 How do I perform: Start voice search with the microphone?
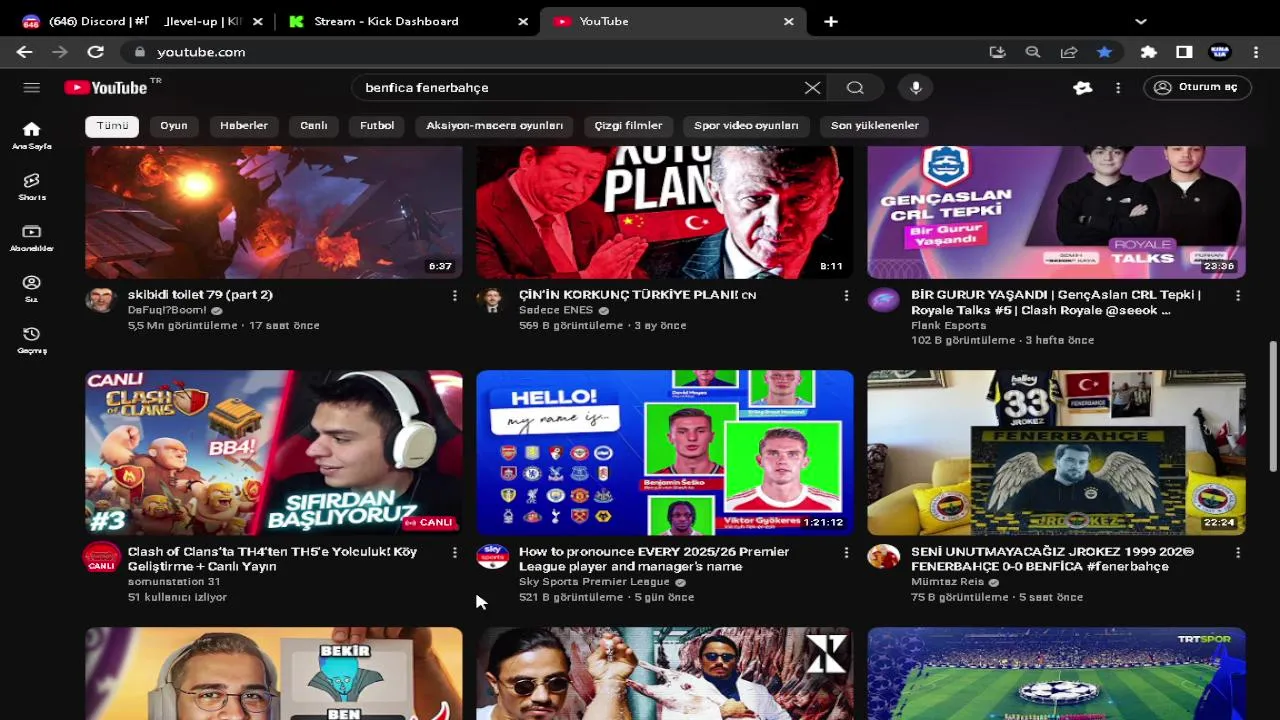(916, 88)
